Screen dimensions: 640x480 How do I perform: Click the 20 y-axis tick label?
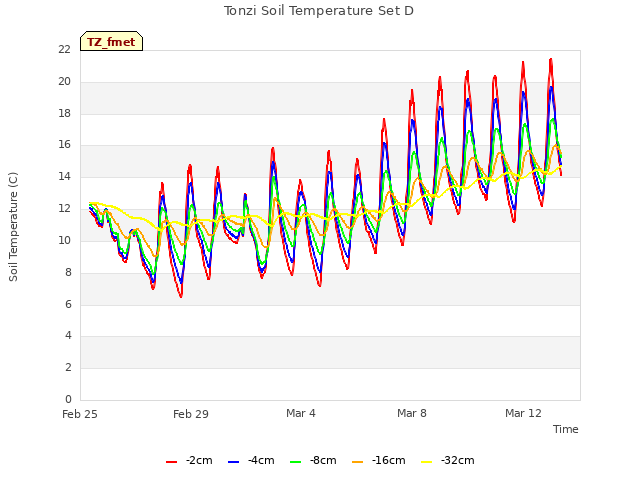click(x=64, y=82)
